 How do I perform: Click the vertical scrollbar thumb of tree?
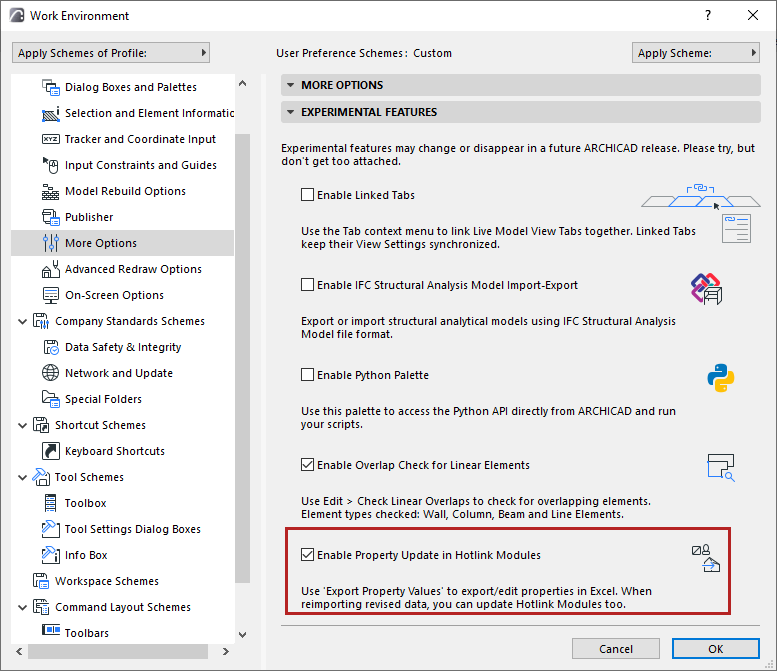click(x=242, y=358)
